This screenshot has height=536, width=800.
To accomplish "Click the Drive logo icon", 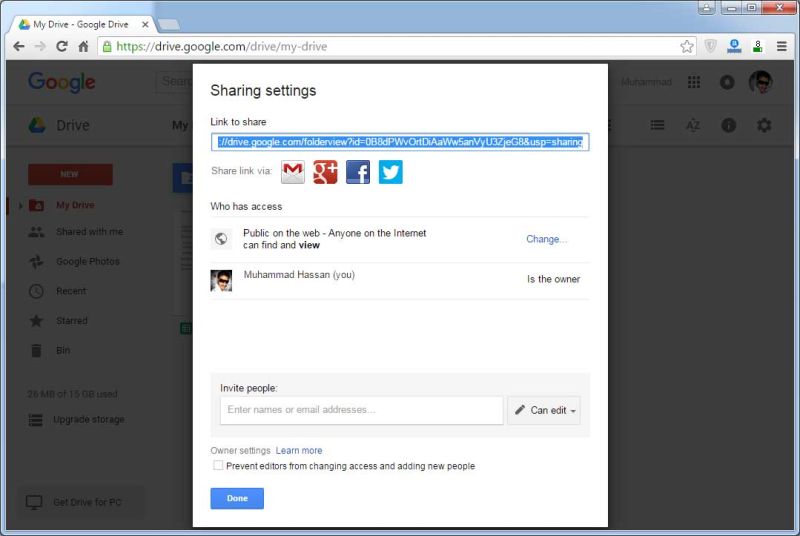I will pyautogui.click(x=37, y=125).
